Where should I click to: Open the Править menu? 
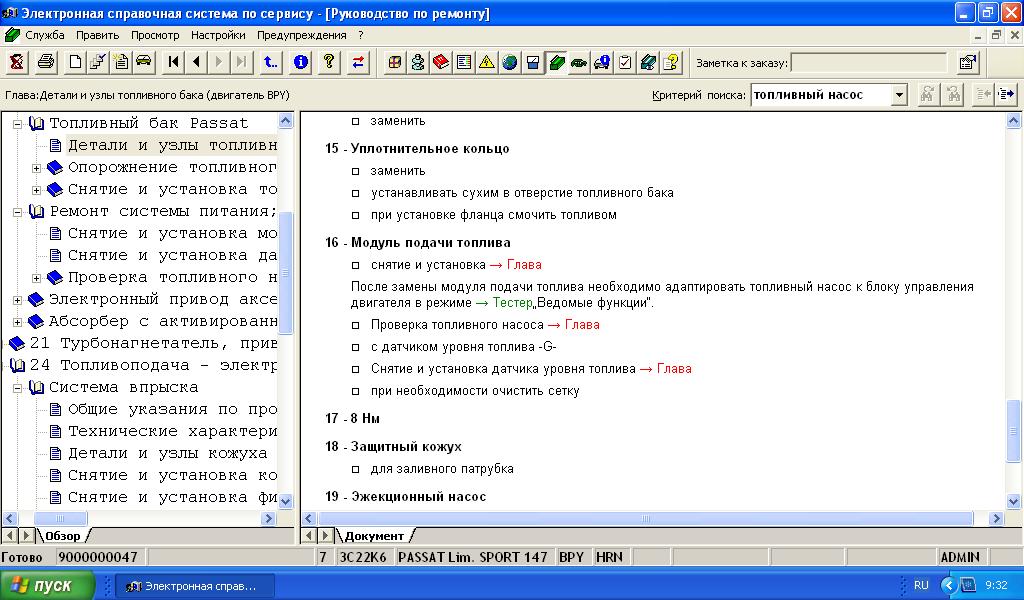pos(97,35)
